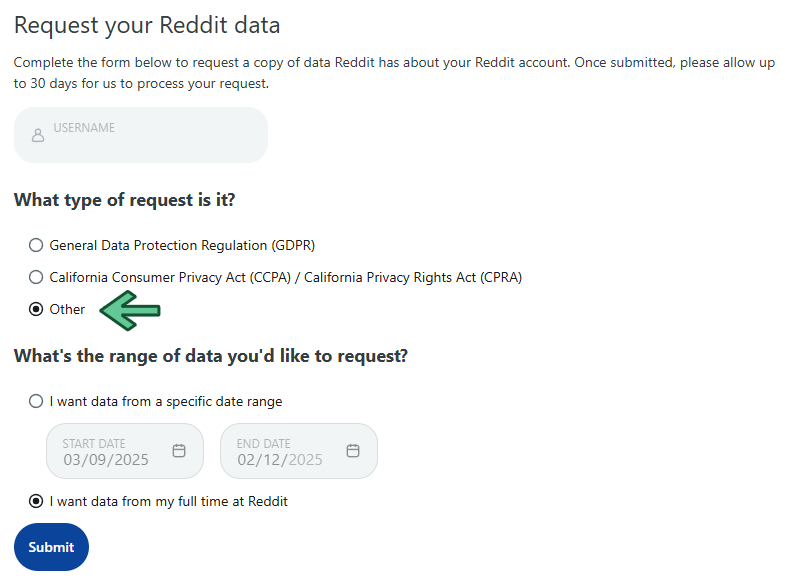
Task: Enable the specific date range radio circle
Action: coord(36,401)
